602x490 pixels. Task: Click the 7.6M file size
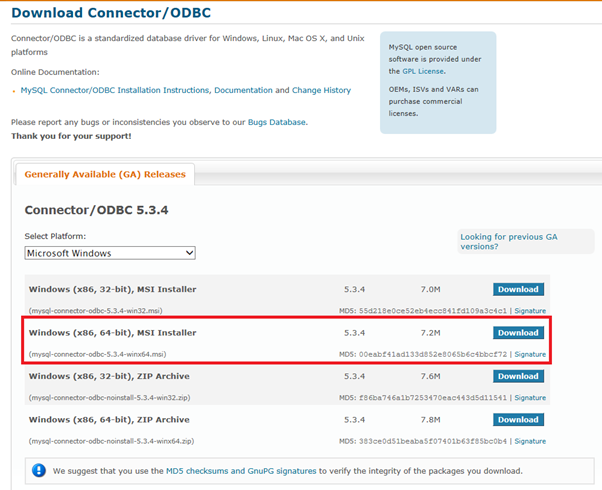coord(430,376)
